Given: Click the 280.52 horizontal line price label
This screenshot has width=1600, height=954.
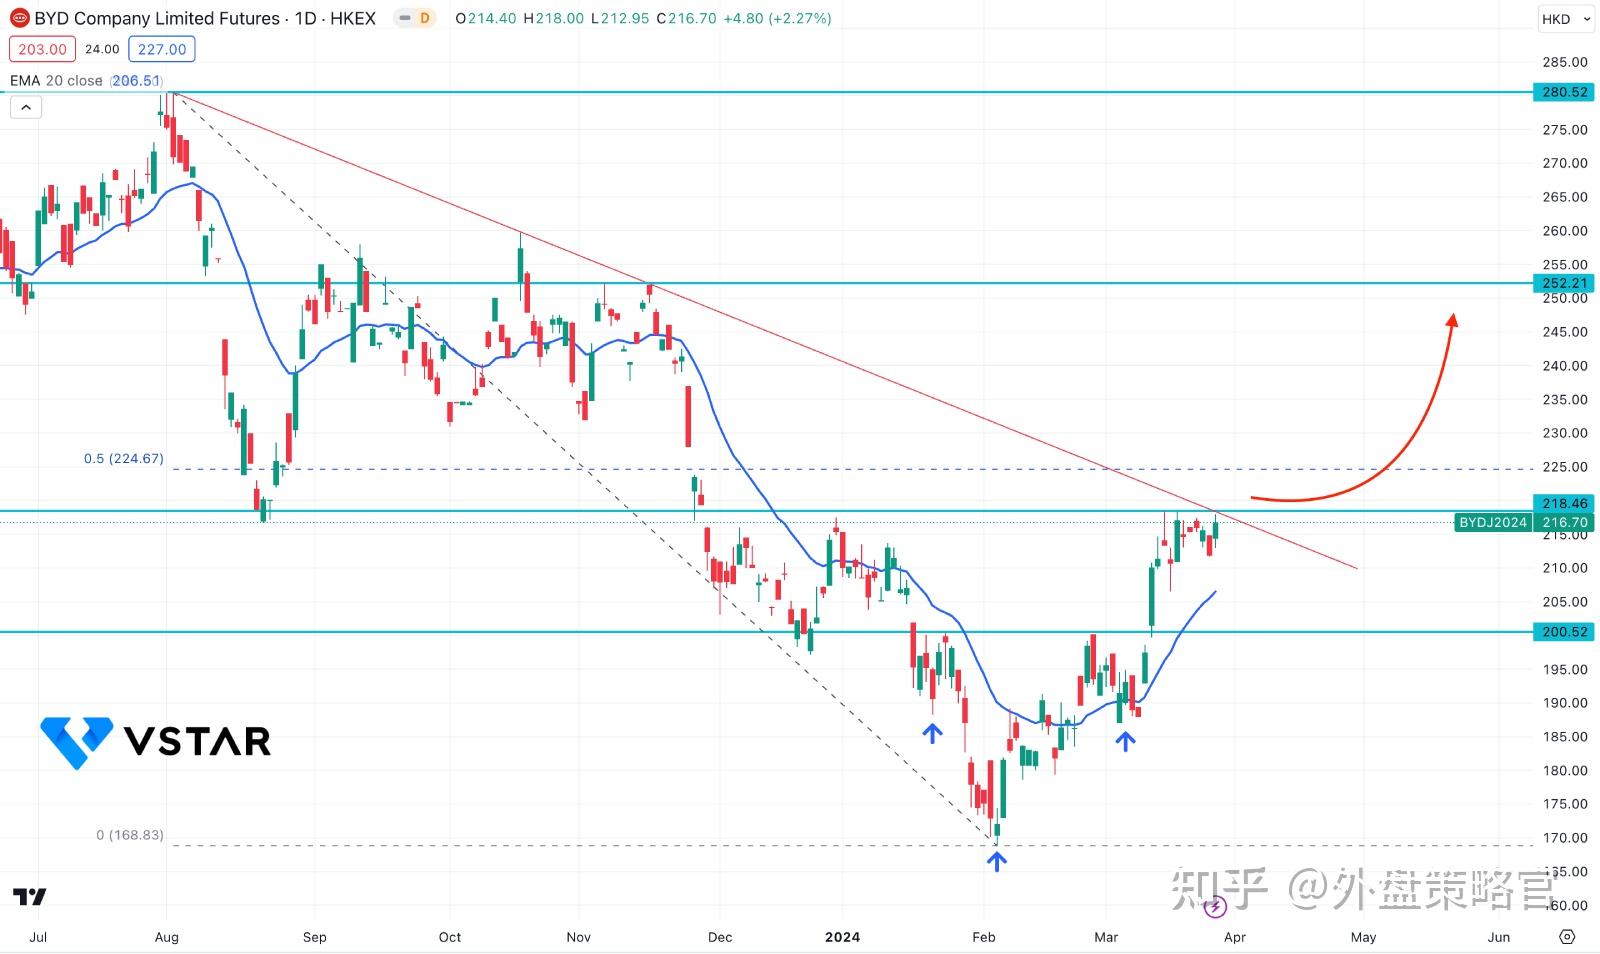Looking at the screenshot, I should coord(1565,92).
